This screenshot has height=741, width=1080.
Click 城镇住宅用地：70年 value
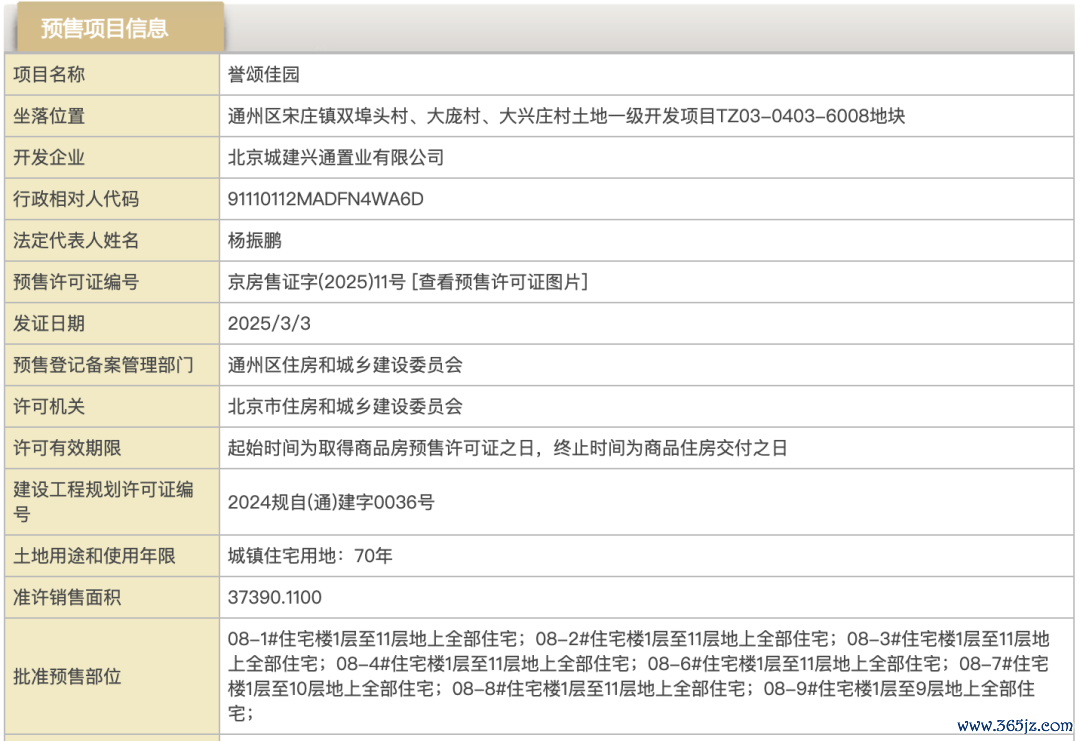310,556
